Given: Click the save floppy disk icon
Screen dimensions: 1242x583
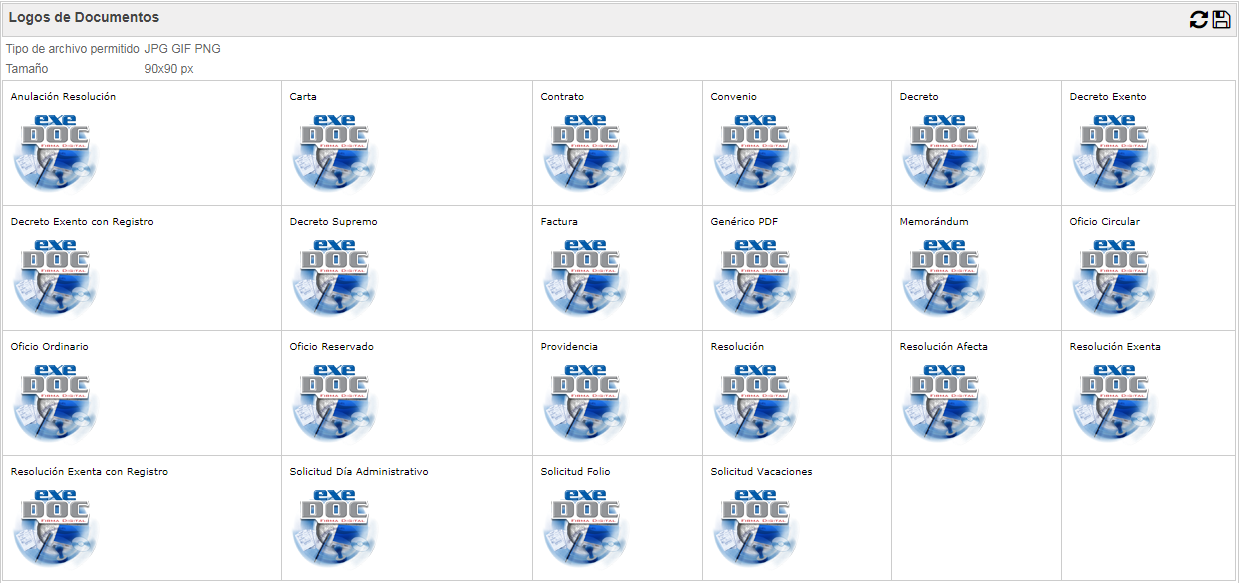Looking at the screenshot, I should (x=1221, y=19).
